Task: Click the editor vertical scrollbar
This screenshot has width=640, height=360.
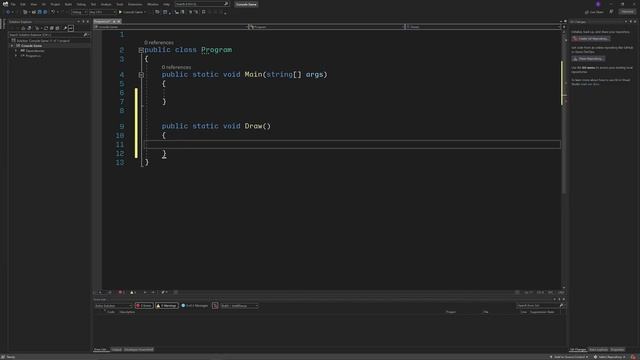Action: point(564,159)
